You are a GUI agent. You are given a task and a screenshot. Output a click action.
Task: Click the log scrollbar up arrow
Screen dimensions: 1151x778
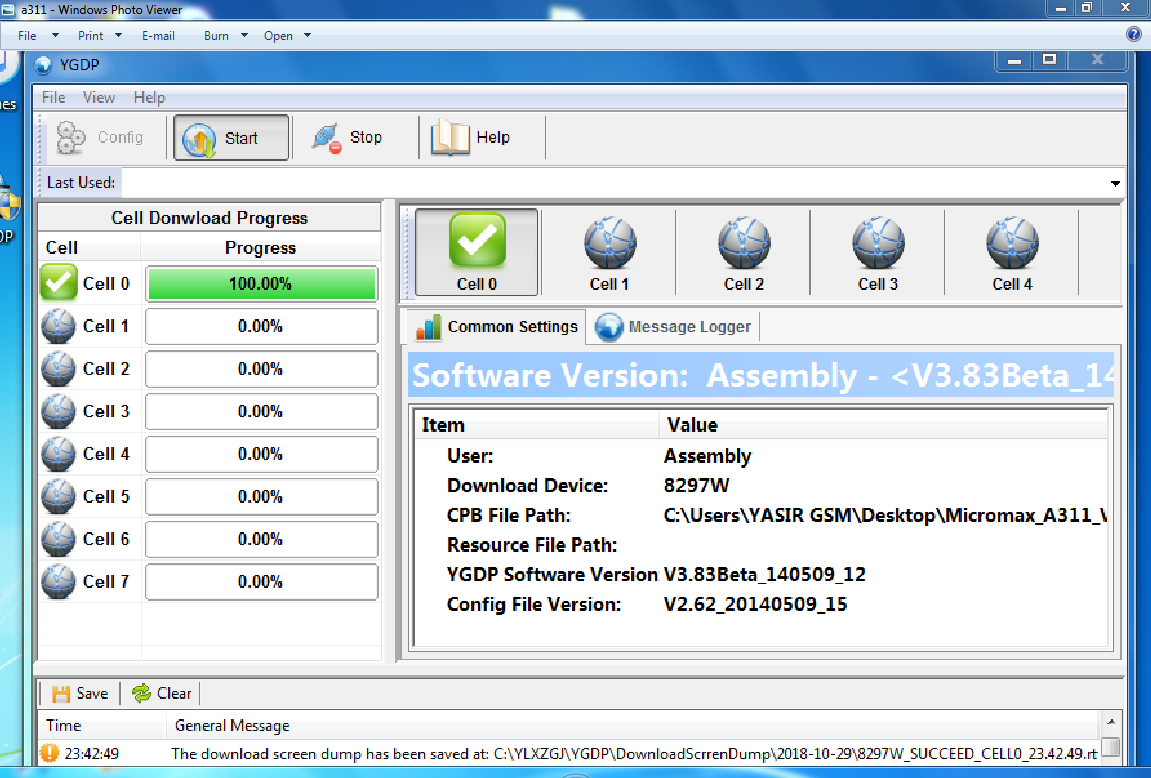point(1111,722)
